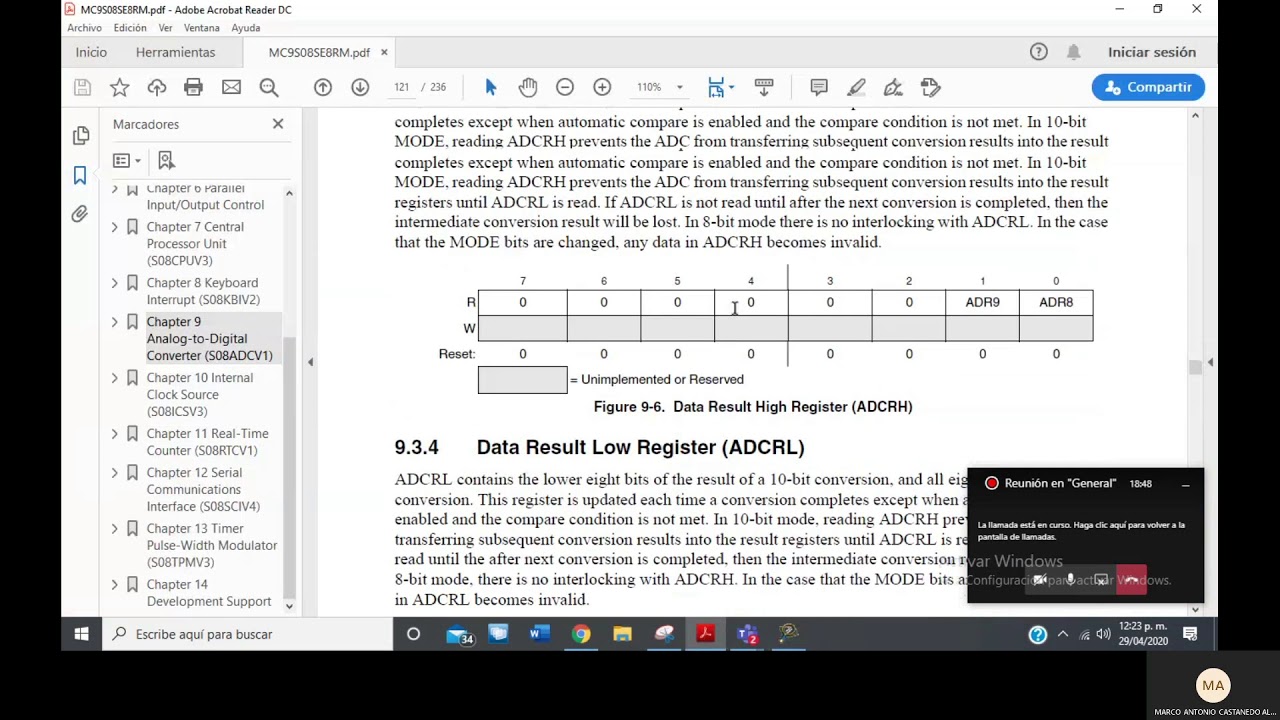
Task: Click Iniciar sesión
Action: [1152, 52]
